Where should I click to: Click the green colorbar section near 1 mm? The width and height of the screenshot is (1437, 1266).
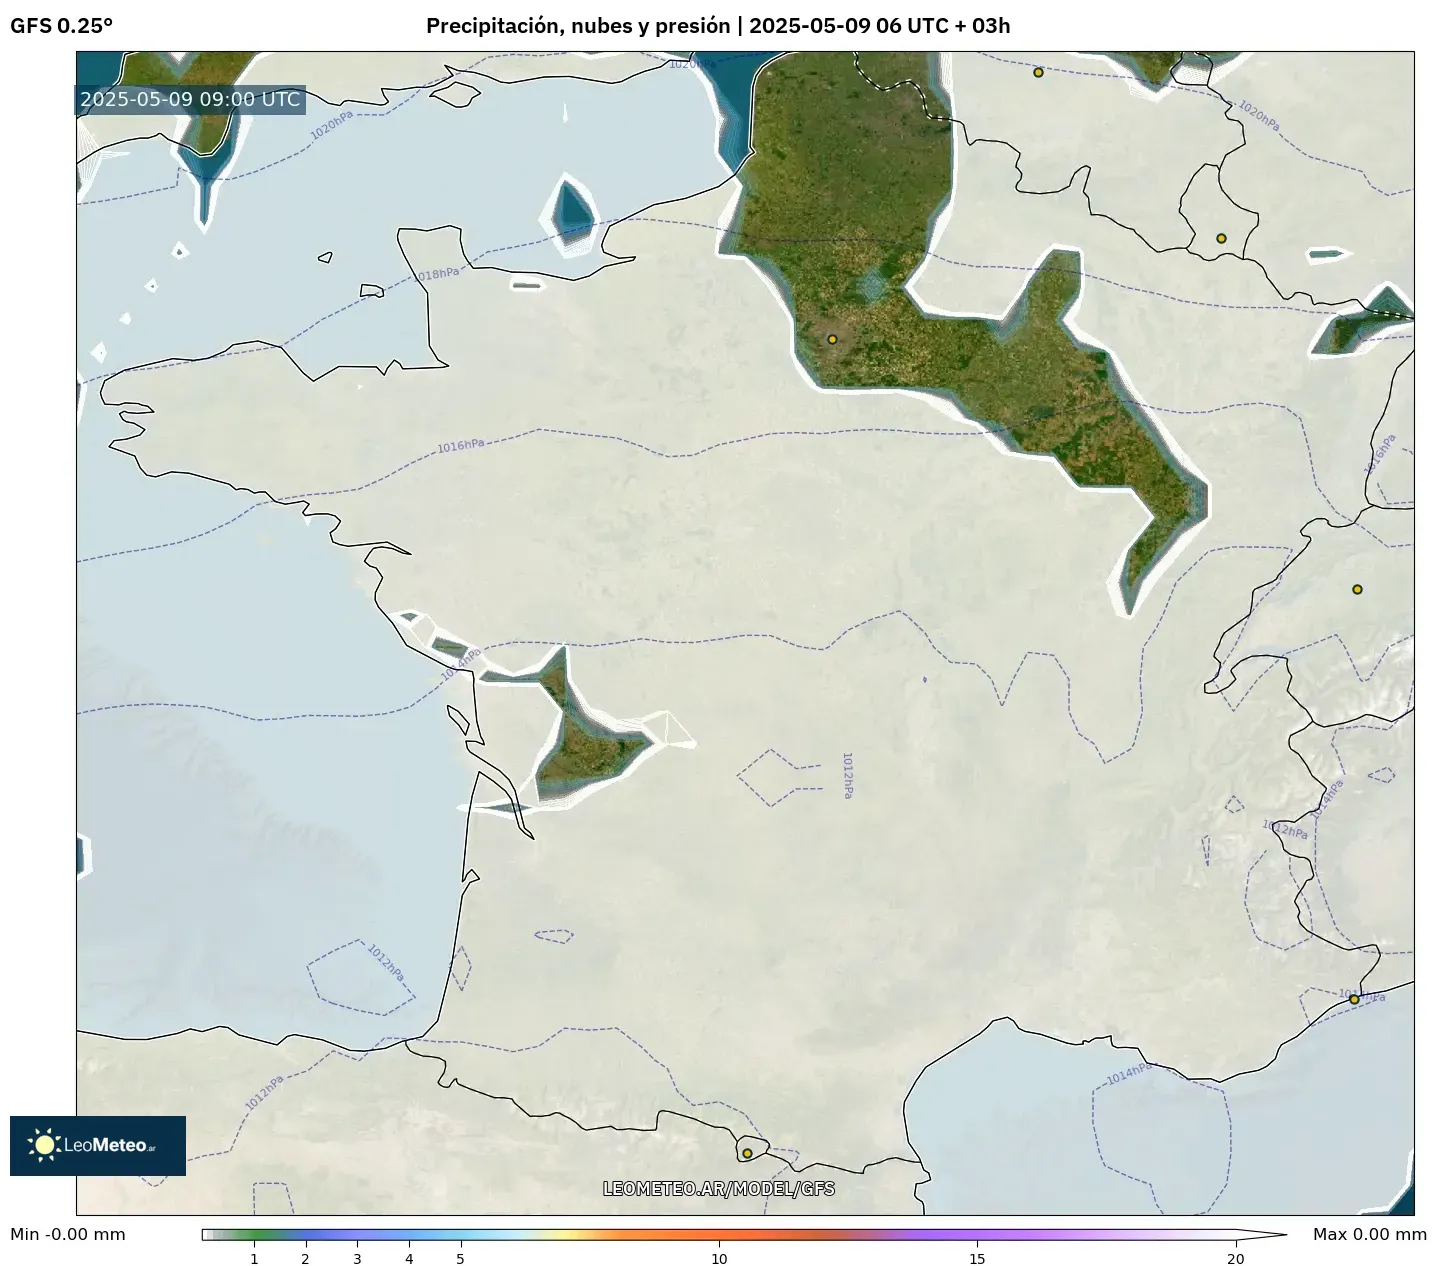(254, 1235)
